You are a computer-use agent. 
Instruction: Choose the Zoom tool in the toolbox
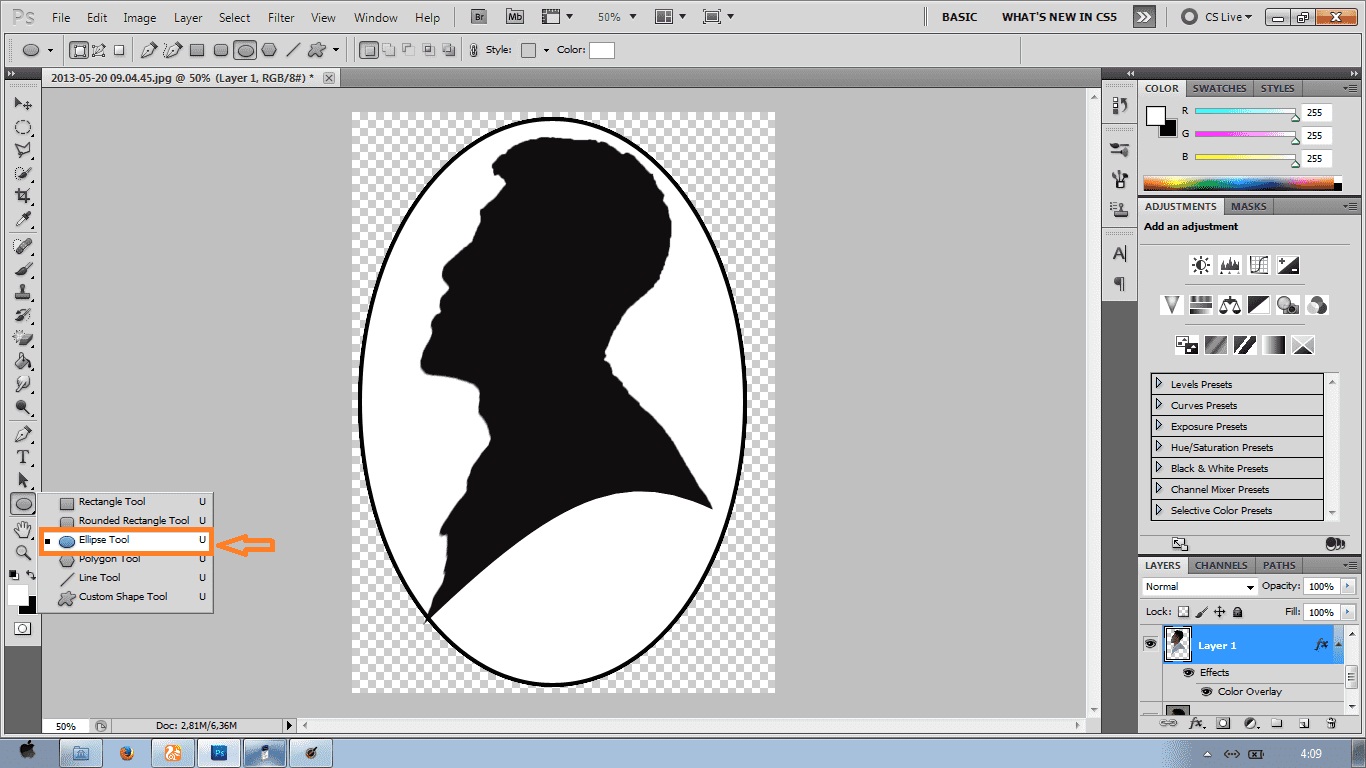(x=22, y=552)
